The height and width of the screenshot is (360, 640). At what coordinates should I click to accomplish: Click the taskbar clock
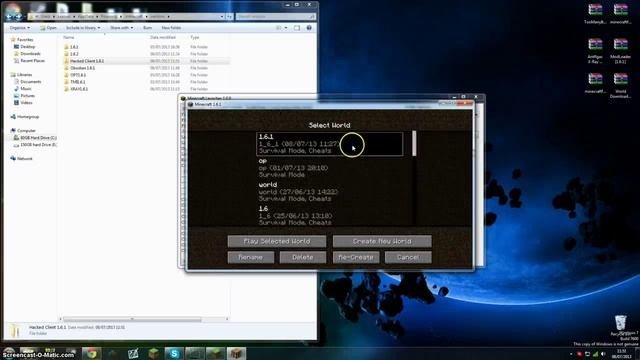pos(622,353)
